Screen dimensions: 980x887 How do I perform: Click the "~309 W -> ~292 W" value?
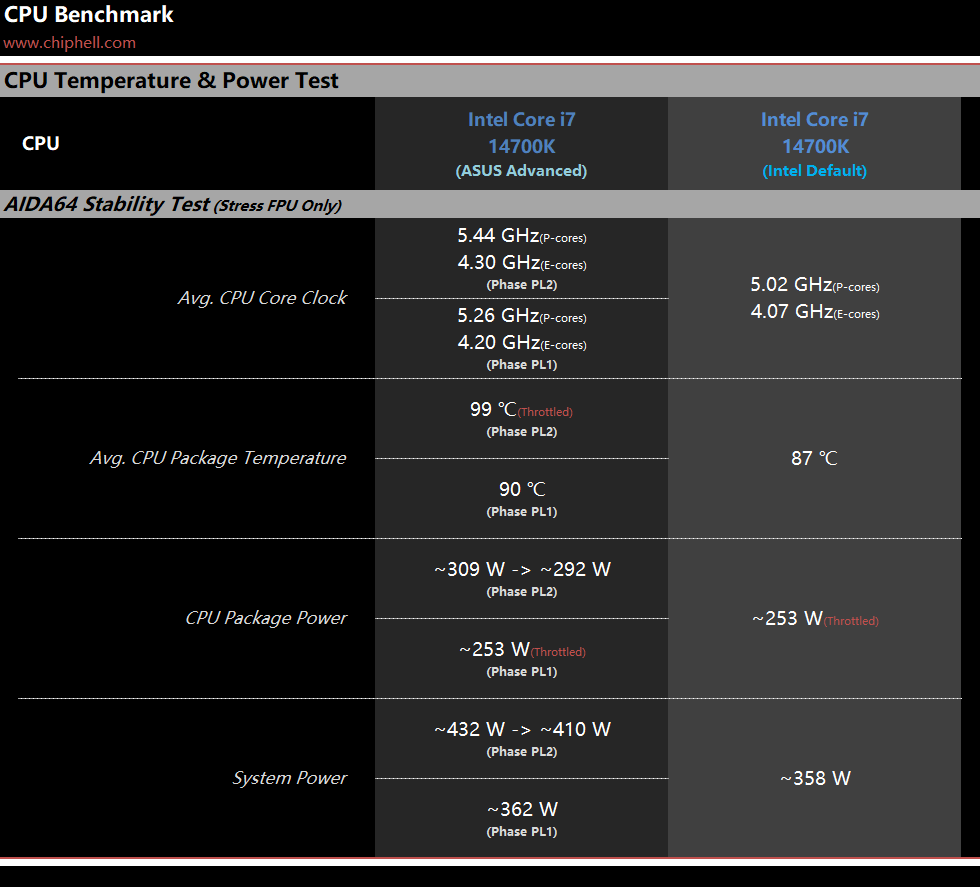pyautogui.click(x=522, y=569)
